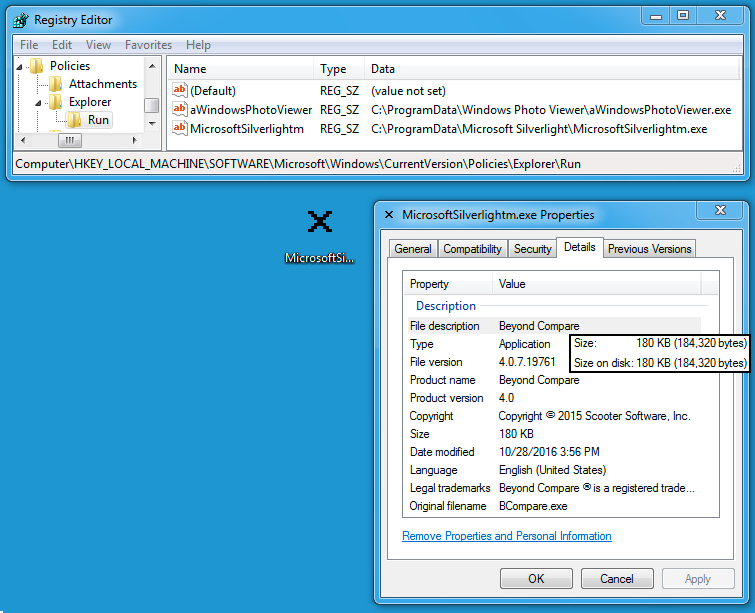Select the (Default) value name
Image resolution: width=755 pixels, height=613 pixels.
[213, 91]
